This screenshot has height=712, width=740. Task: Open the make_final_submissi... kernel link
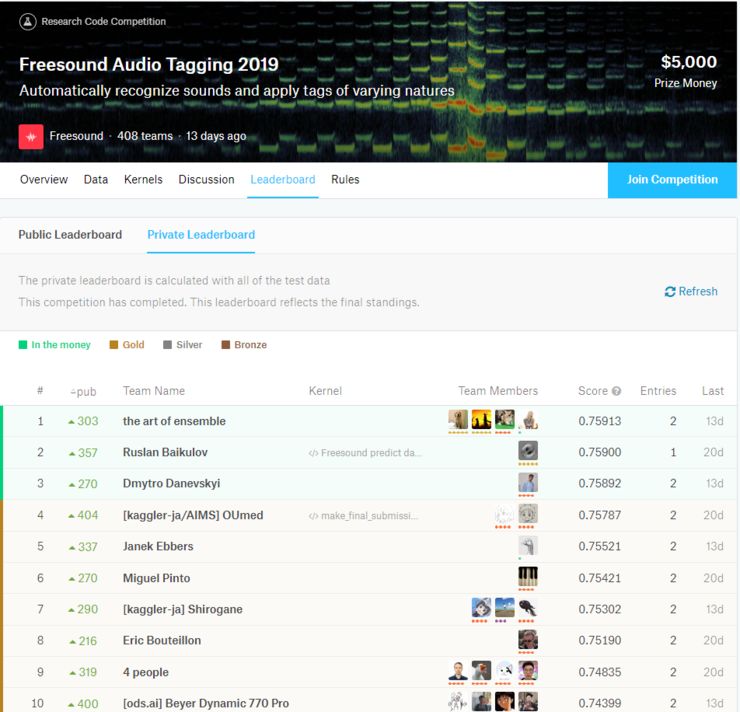tap(363, 516)
